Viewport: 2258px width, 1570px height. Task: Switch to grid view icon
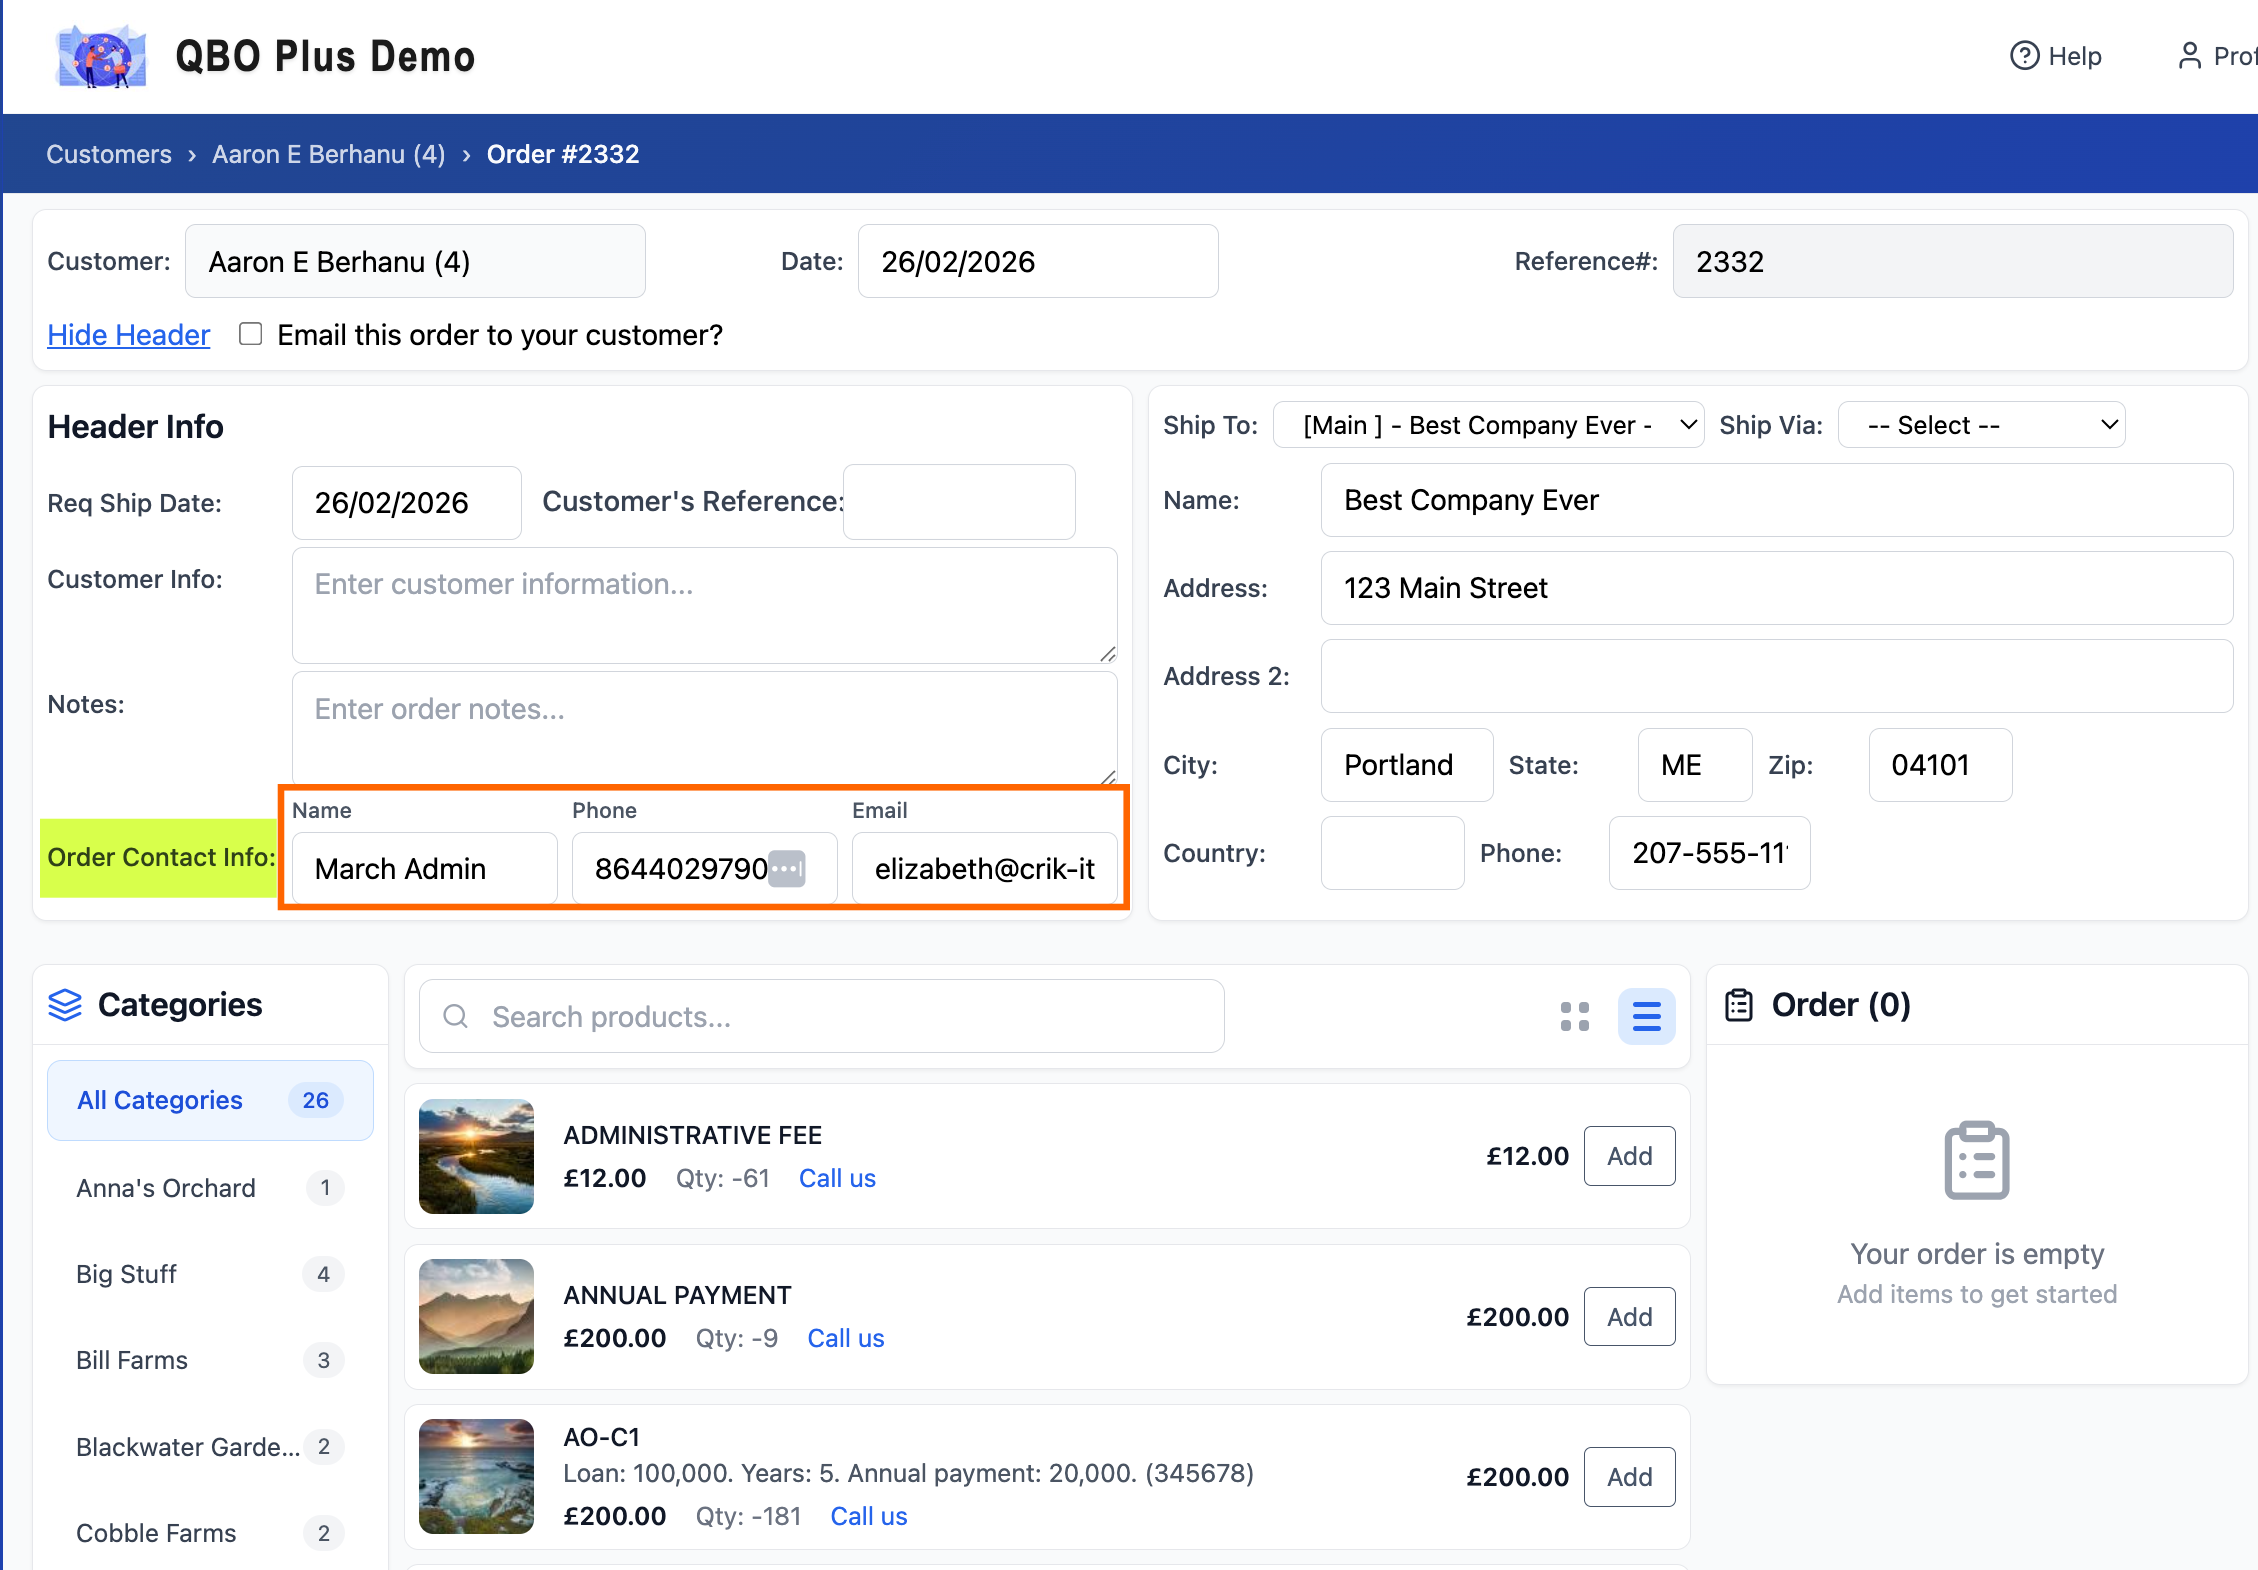click(1574, 1017)
